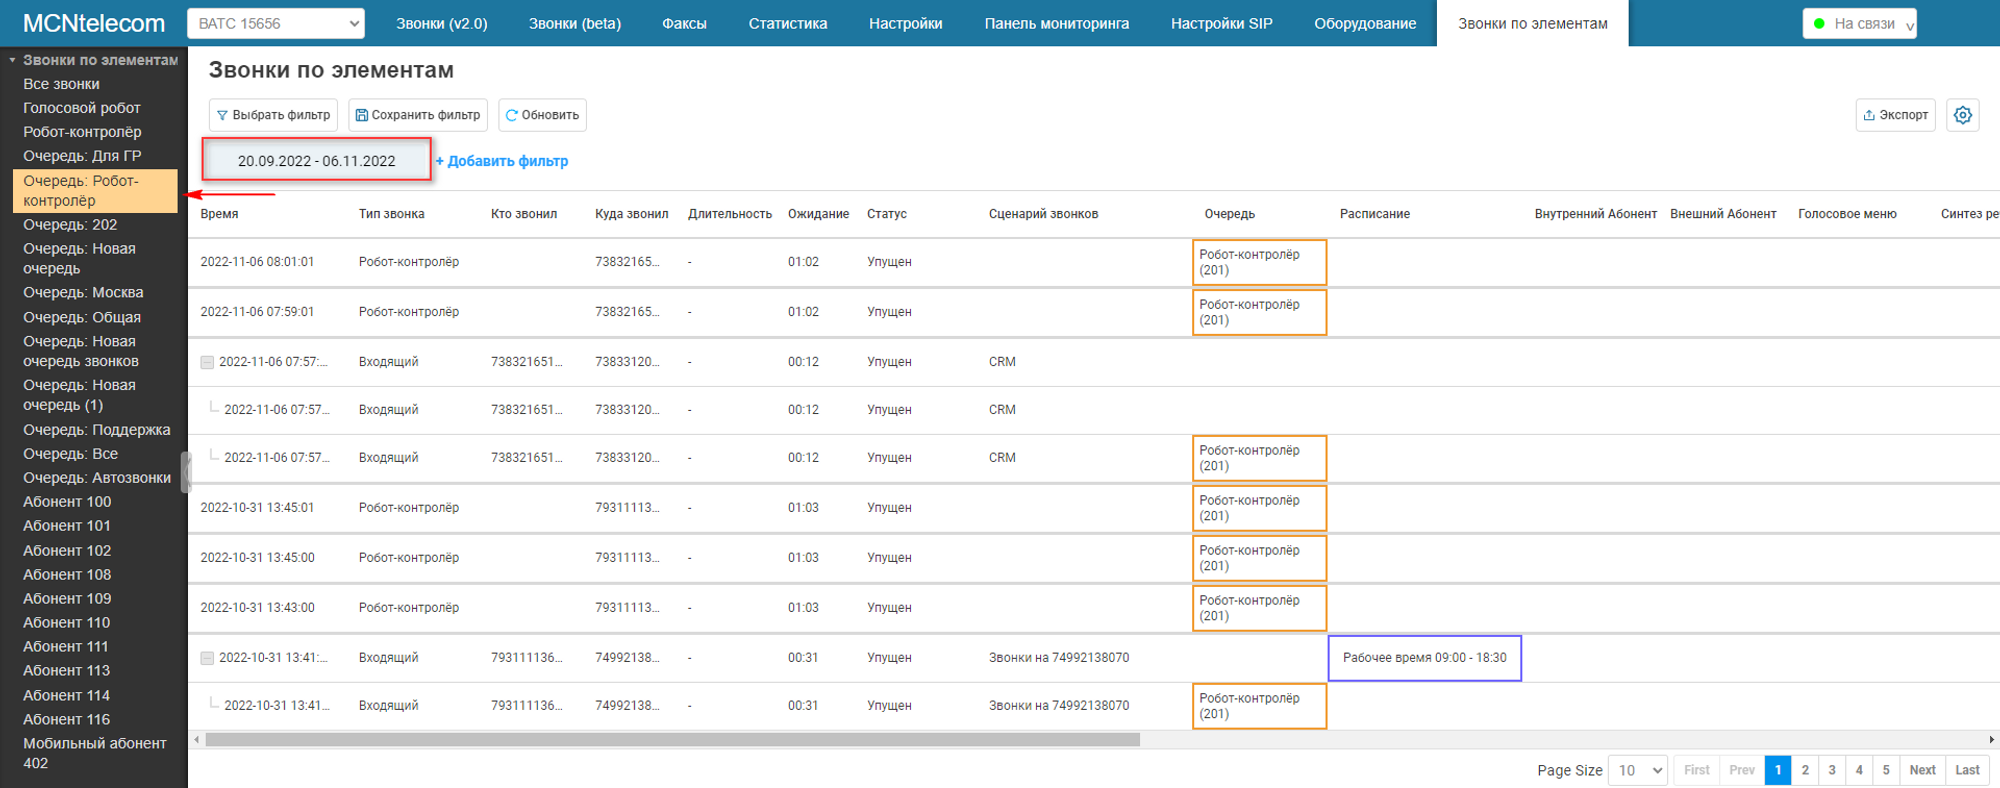Open the На связи status dropdown
This screenshot has height=788, width=2000.
[1859, 23]
